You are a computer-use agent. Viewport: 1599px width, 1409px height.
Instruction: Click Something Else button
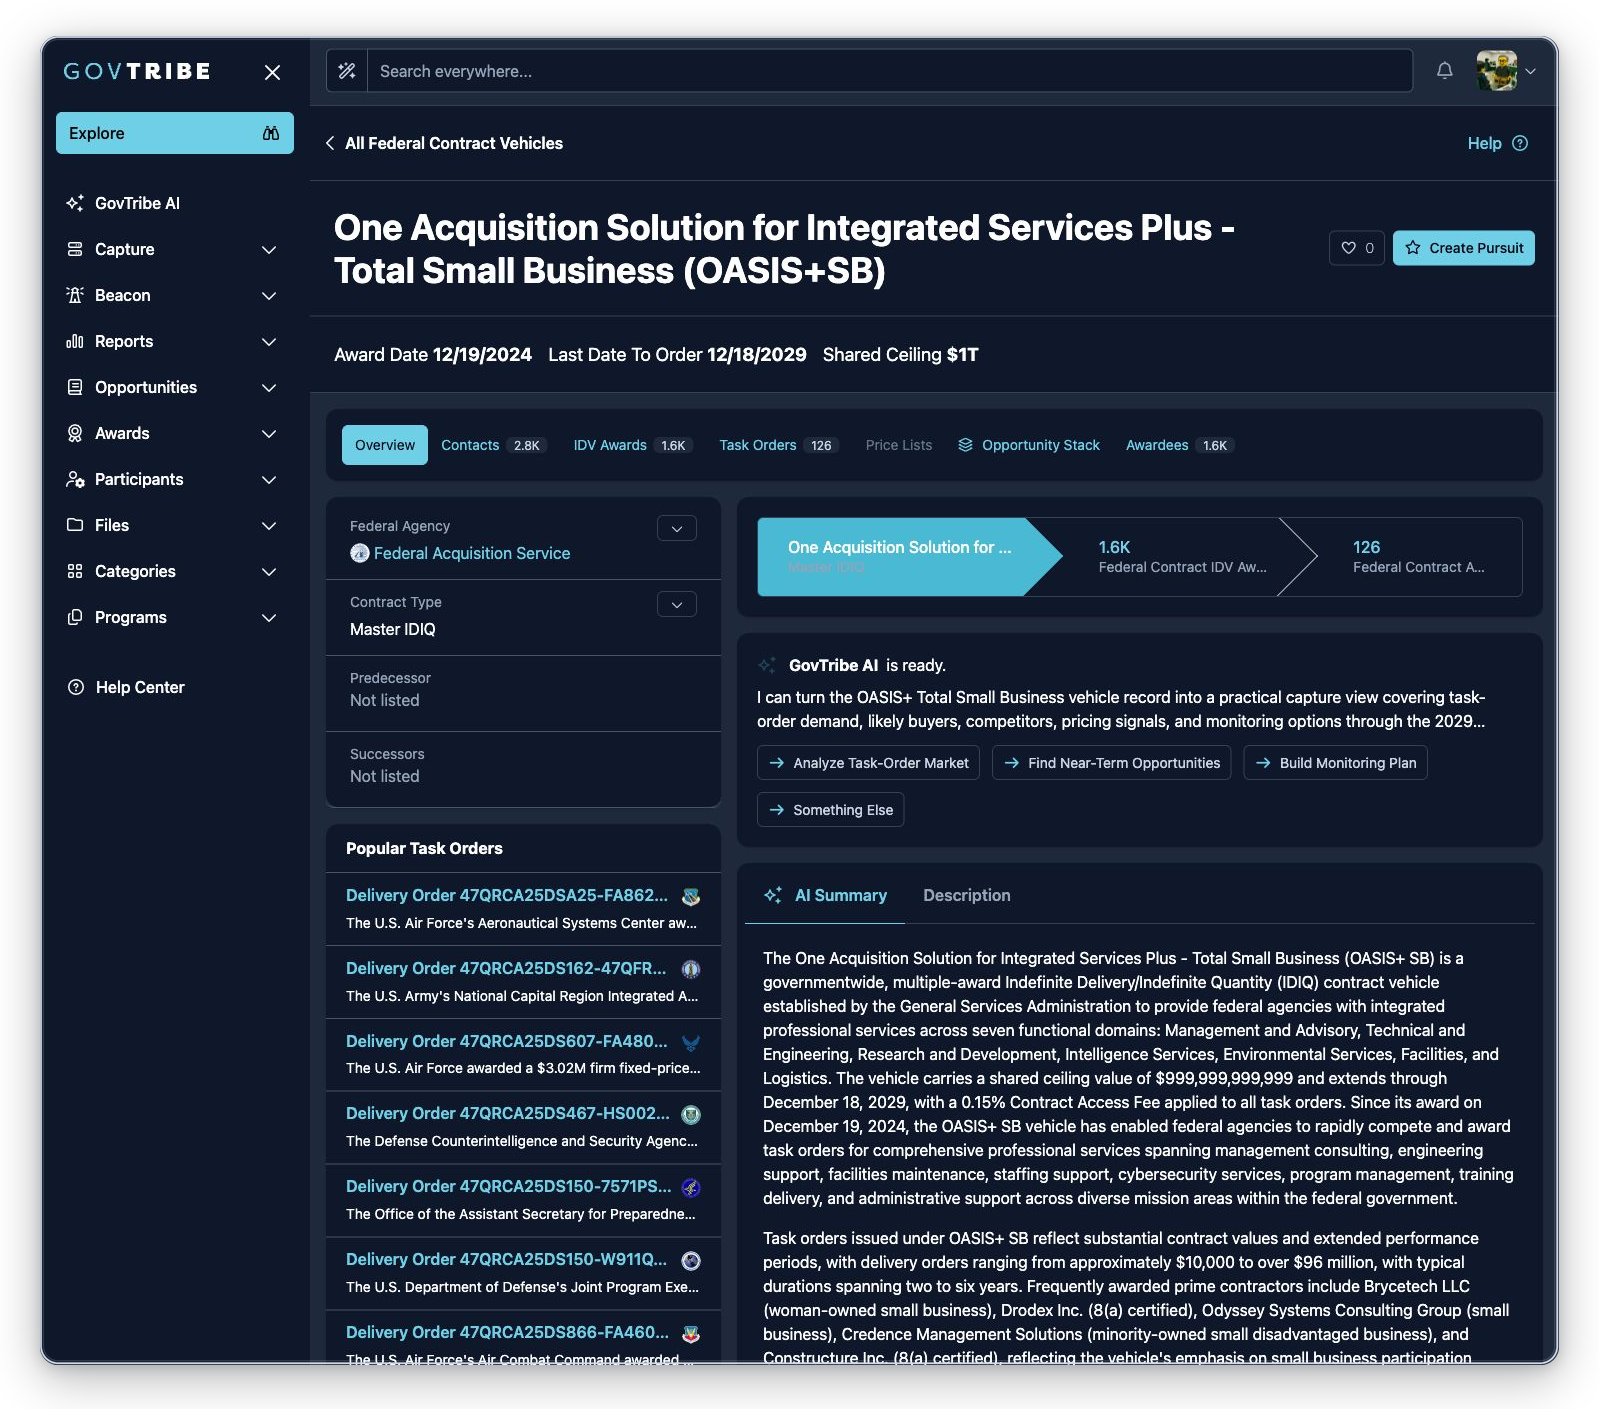tap(830, 810)
